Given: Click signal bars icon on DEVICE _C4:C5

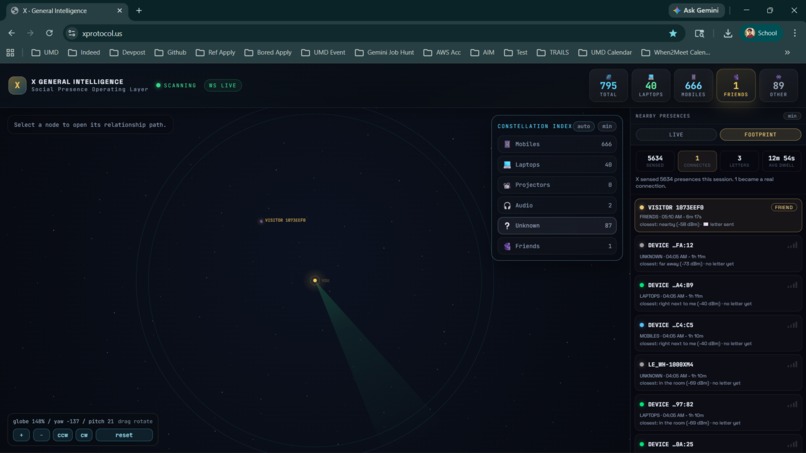Looking at the screenshot, I should tap(792, 325).
